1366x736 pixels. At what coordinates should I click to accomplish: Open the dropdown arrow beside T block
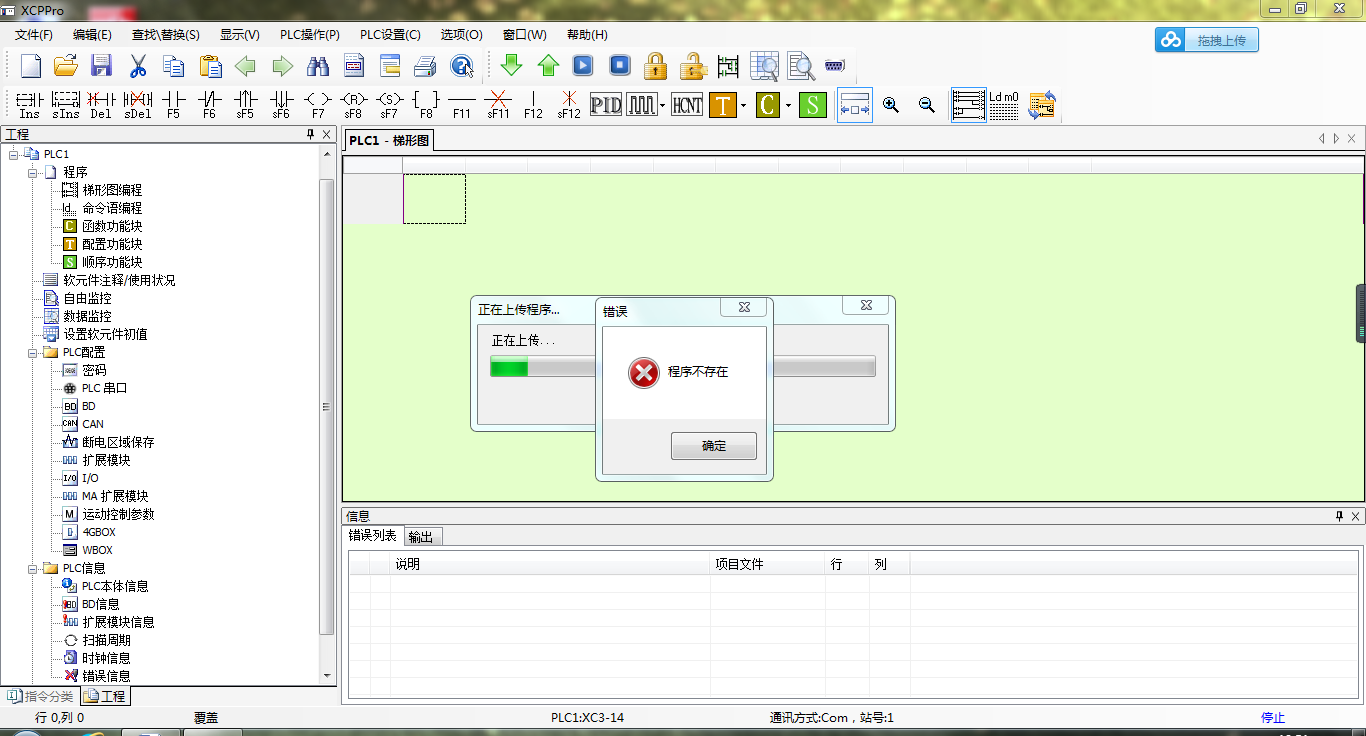(x=743, y=105)
